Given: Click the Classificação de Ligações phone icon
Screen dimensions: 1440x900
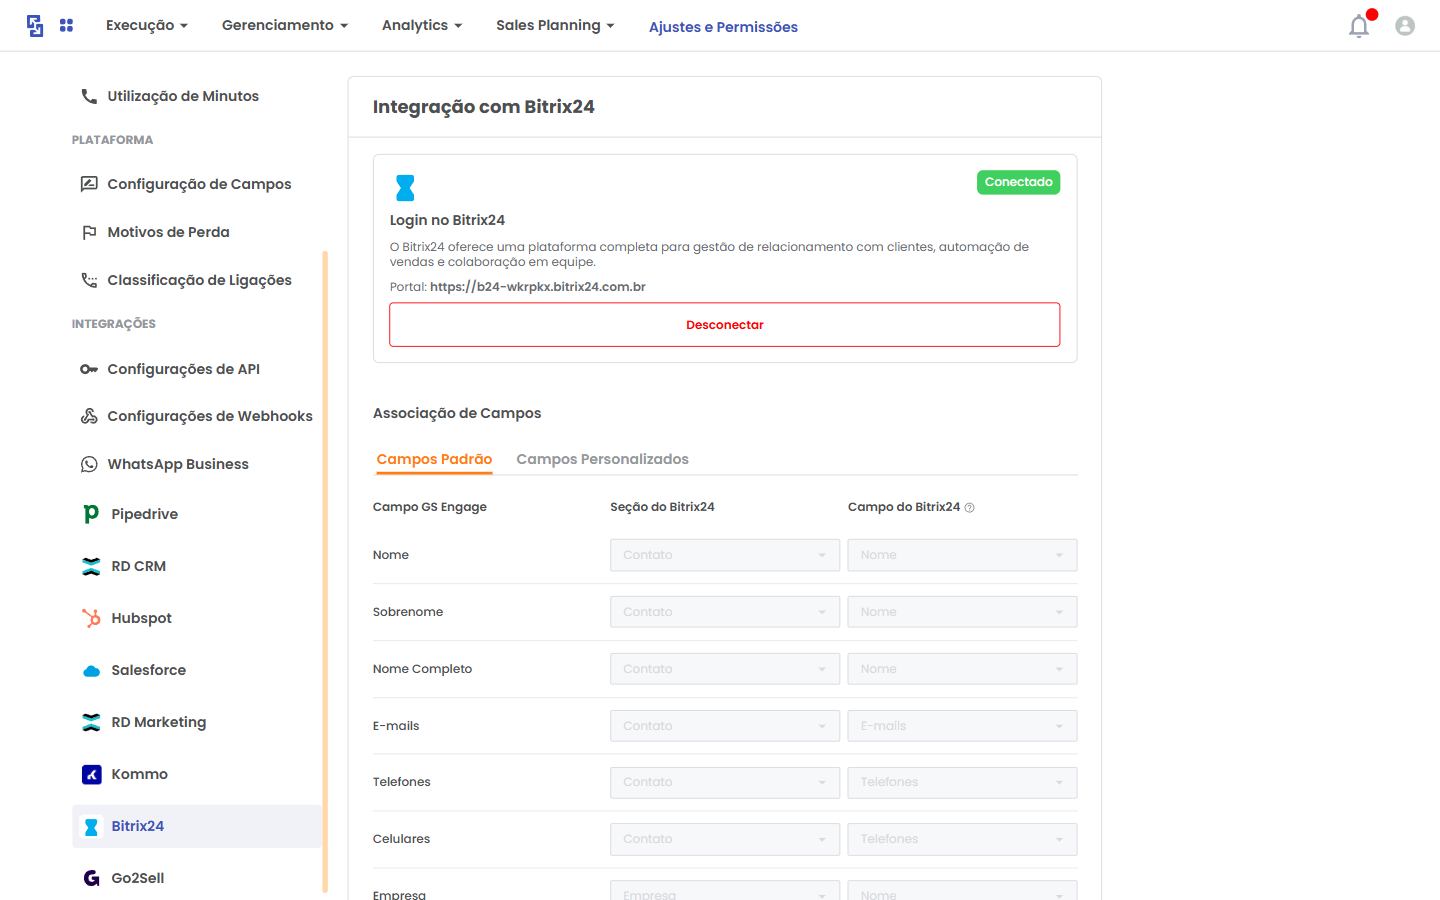Looking at the screenshot, I should (89, 280).
